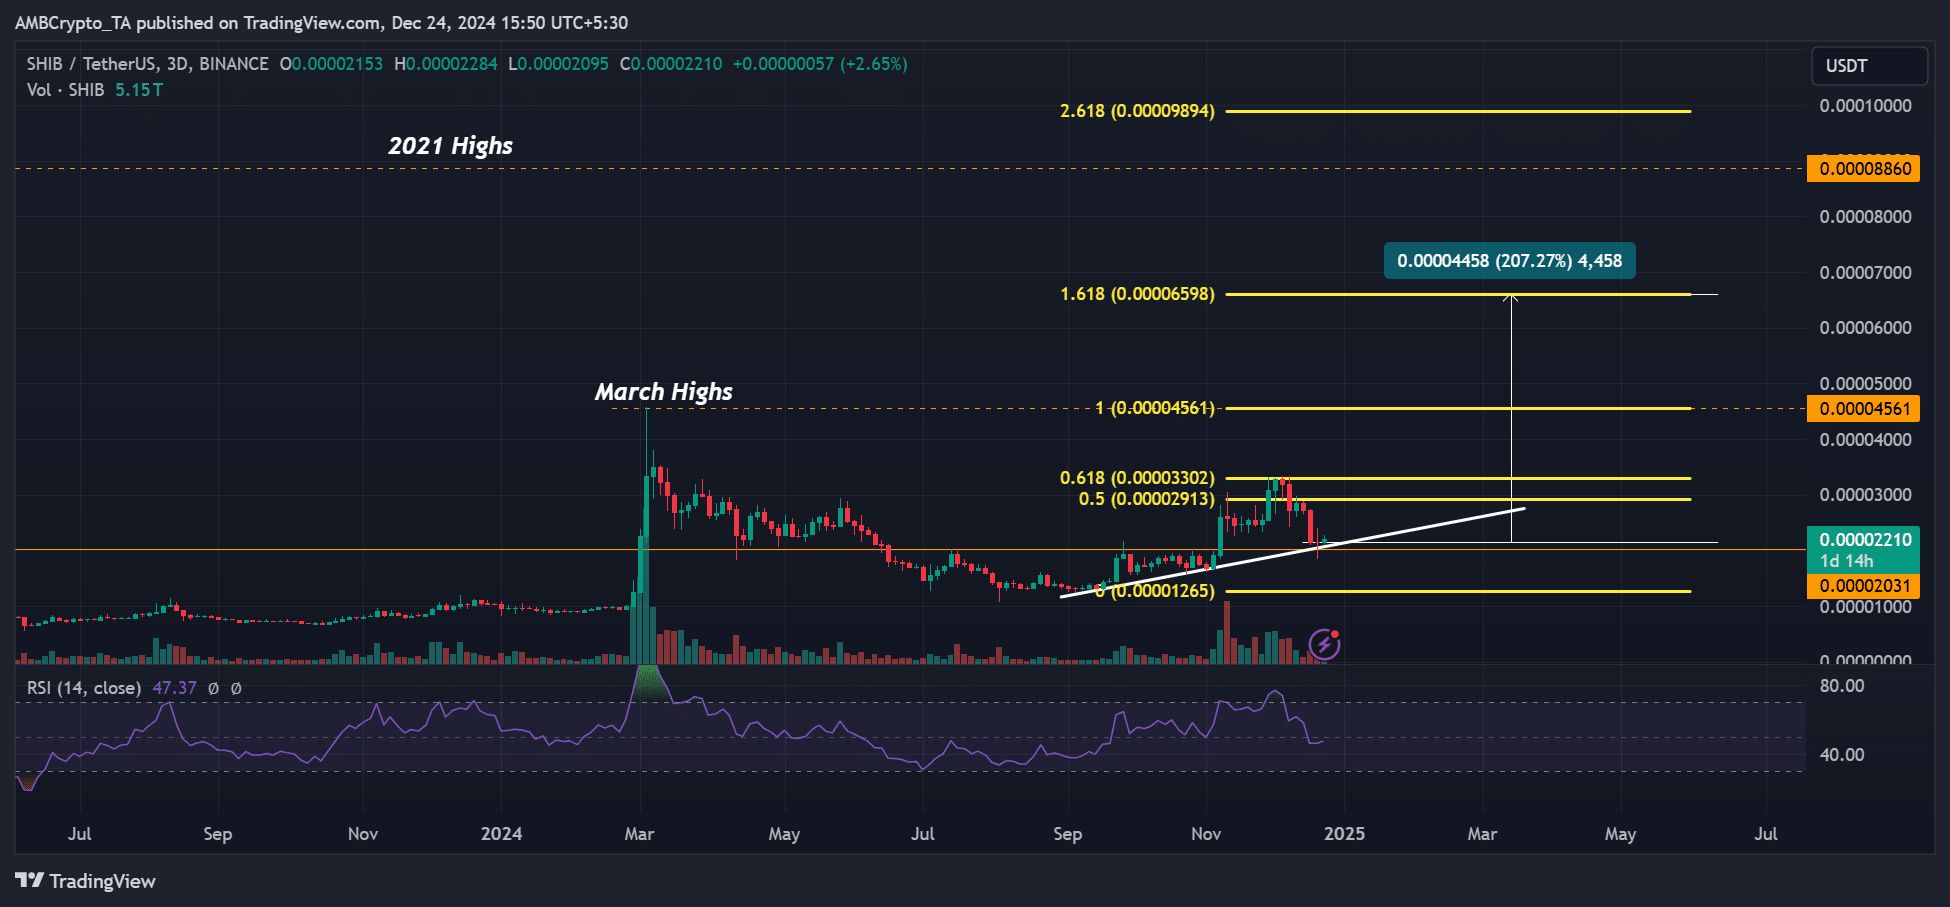Select the "March Highs" text annotation

pos(663,392)
